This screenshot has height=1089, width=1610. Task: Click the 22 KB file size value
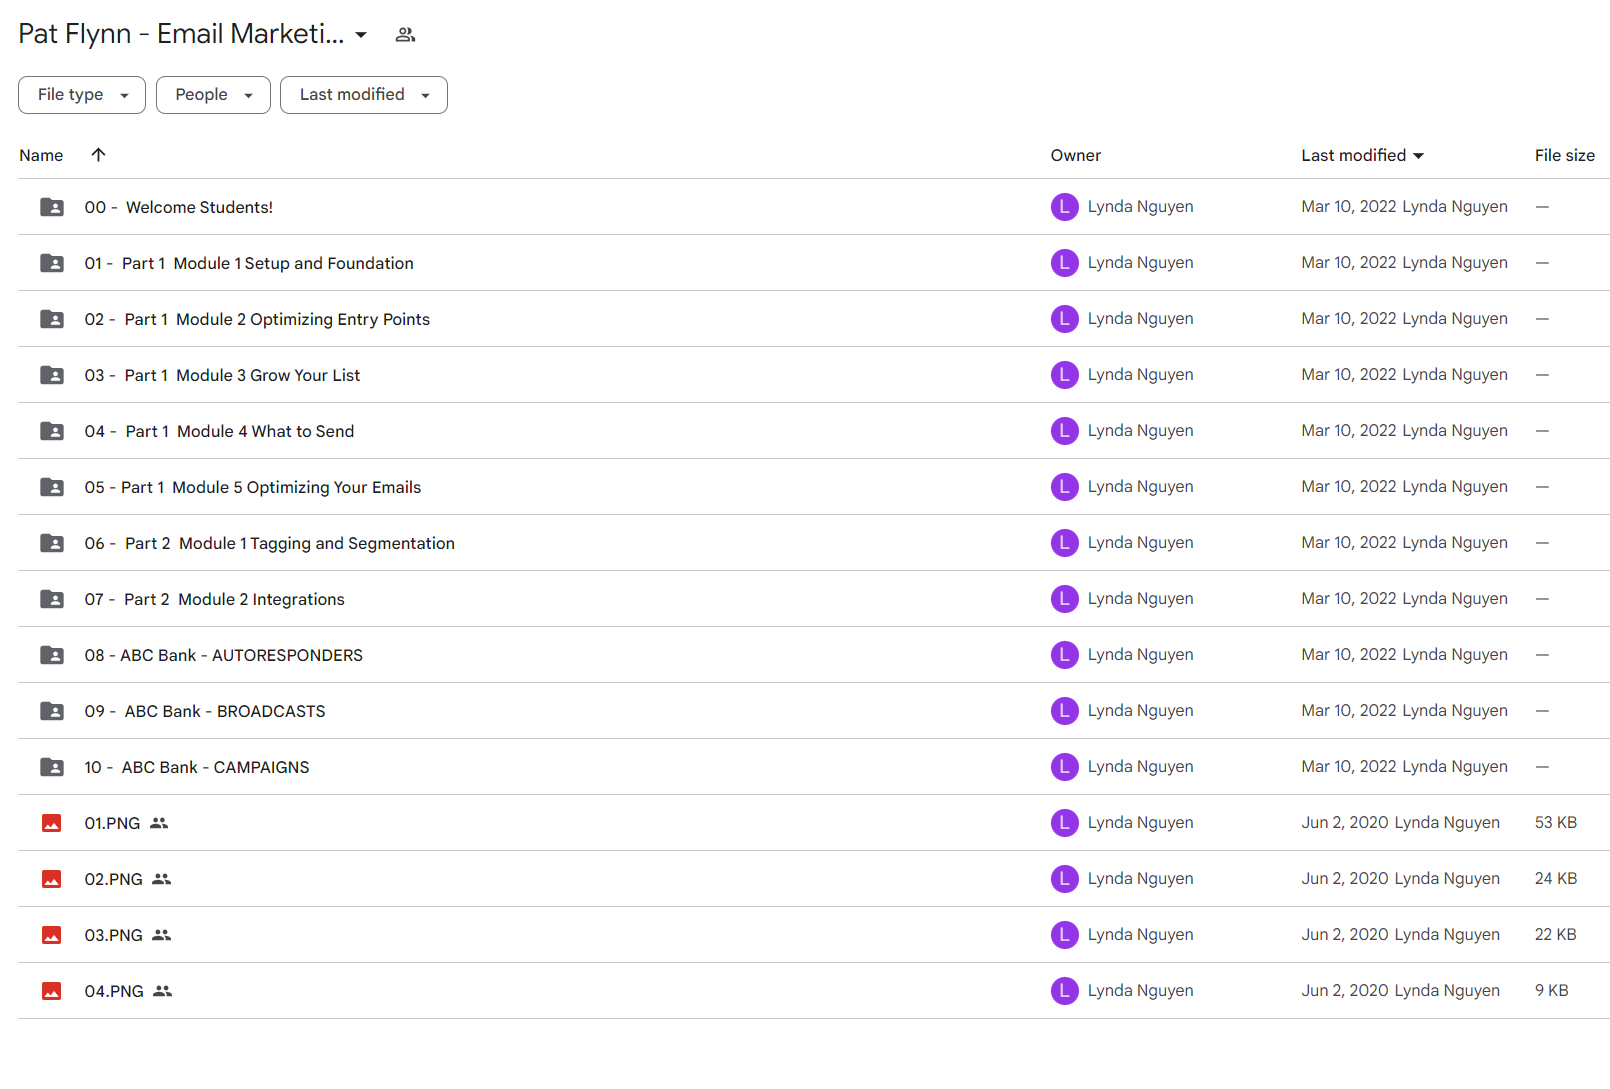click(x=1555, y=935)
